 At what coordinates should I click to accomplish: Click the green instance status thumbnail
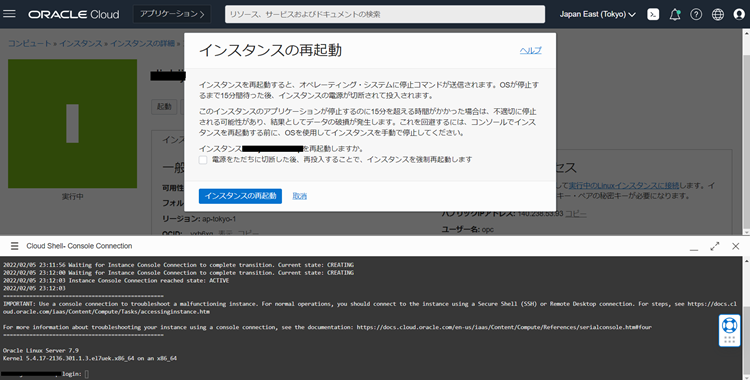[72, 123]
